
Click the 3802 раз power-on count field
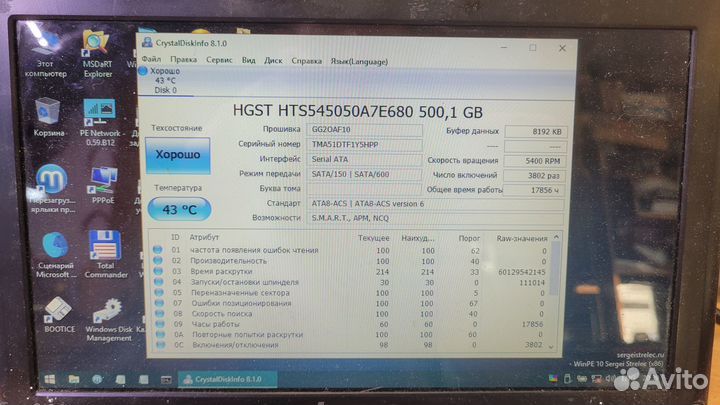(535, 176)
